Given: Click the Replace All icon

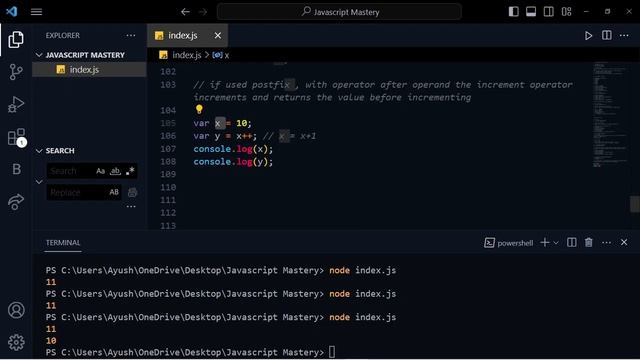Looking at the screenshot, I should pos(132,193).
